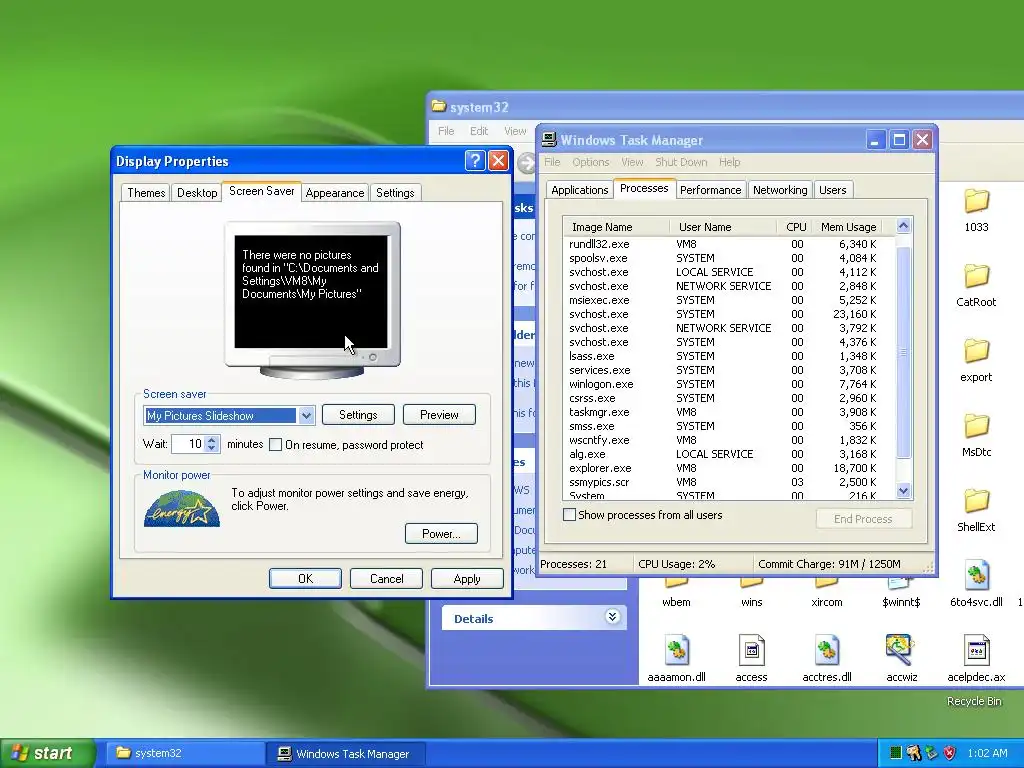The image size is (1024, 768).
Task: Open the Task Manager Help menu
Action: click(729, 162)
